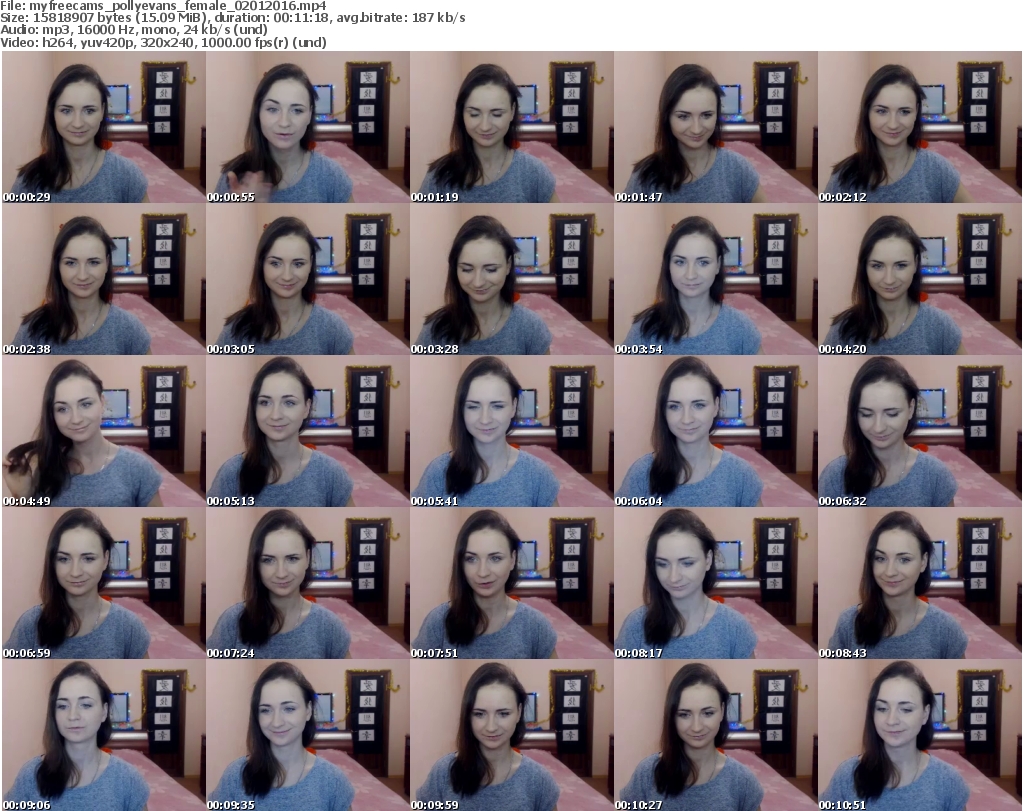
Task: Select the thumbnail stamped 00:00:29
Action: tap(104, 127)
